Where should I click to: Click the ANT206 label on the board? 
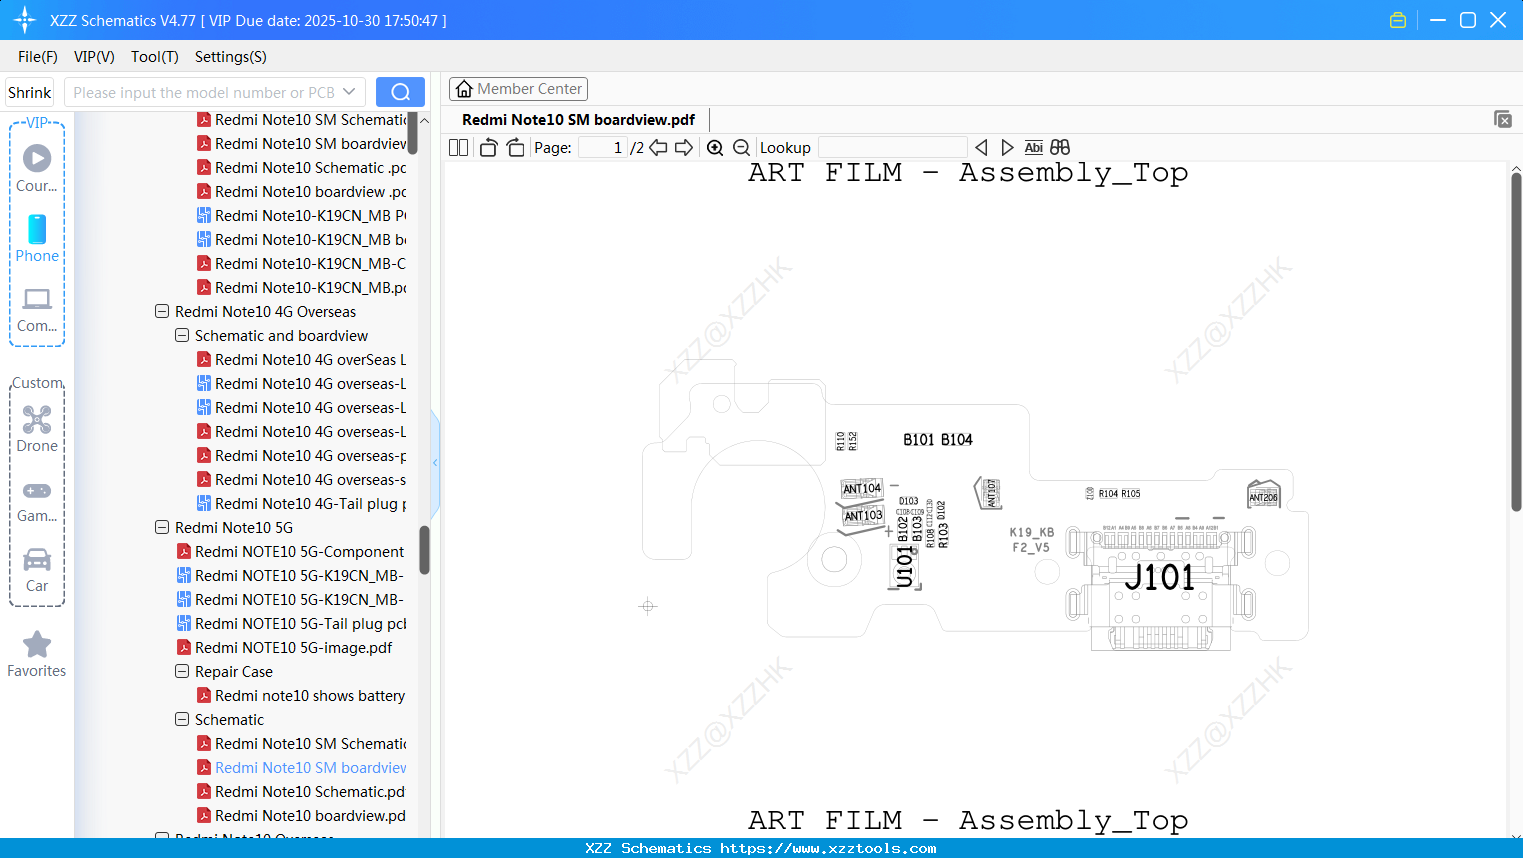(1264, 496)
